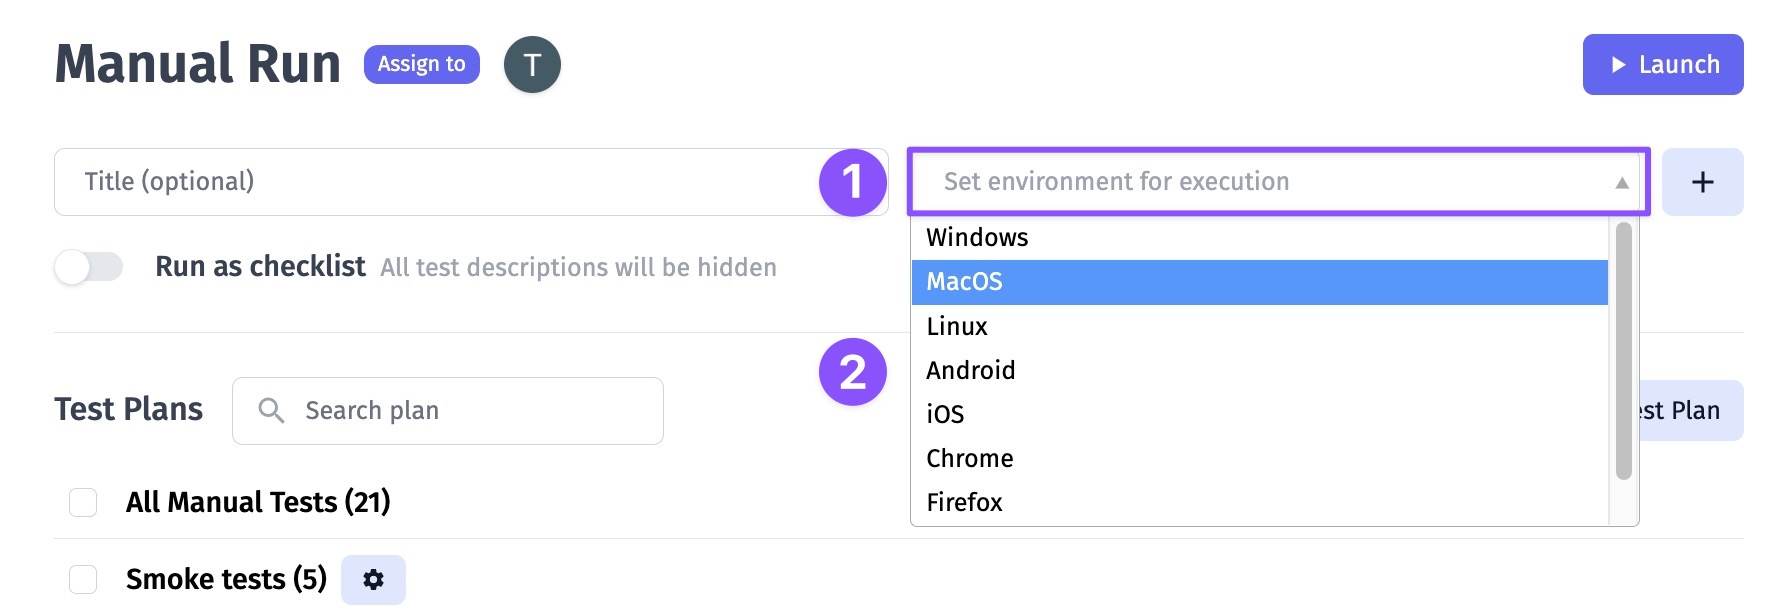This screenshot has height=616, width=1792.
Task: Open the Smoke tests gear settings
Action: [373, 580]
